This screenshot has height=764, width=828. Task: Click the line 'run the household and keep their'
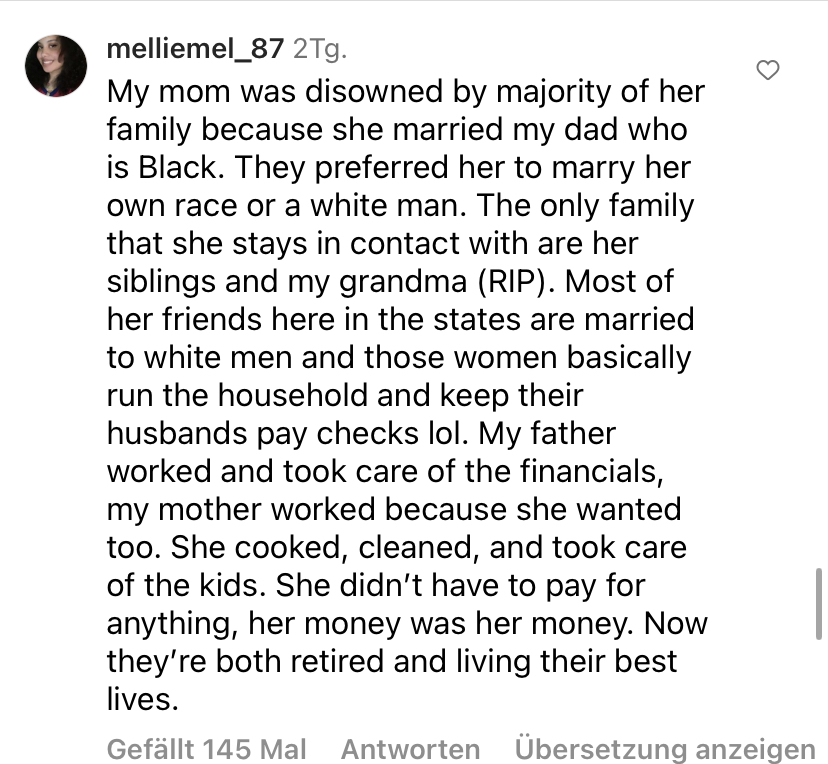[x=345, y=395]
